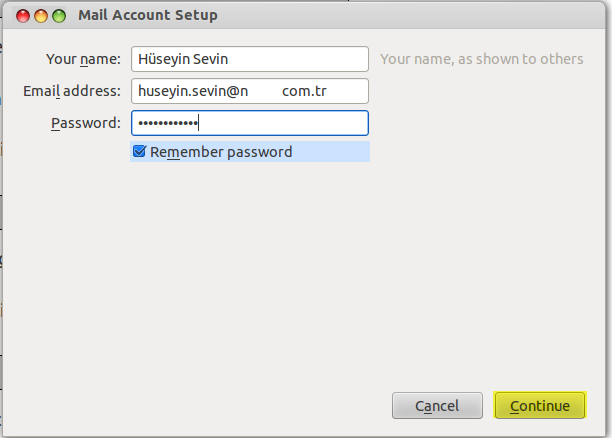Place cursor on 'com.tr' in email field
Image resolution: width=612 pixels, height=438 pixels.
[x=304, y=91]
